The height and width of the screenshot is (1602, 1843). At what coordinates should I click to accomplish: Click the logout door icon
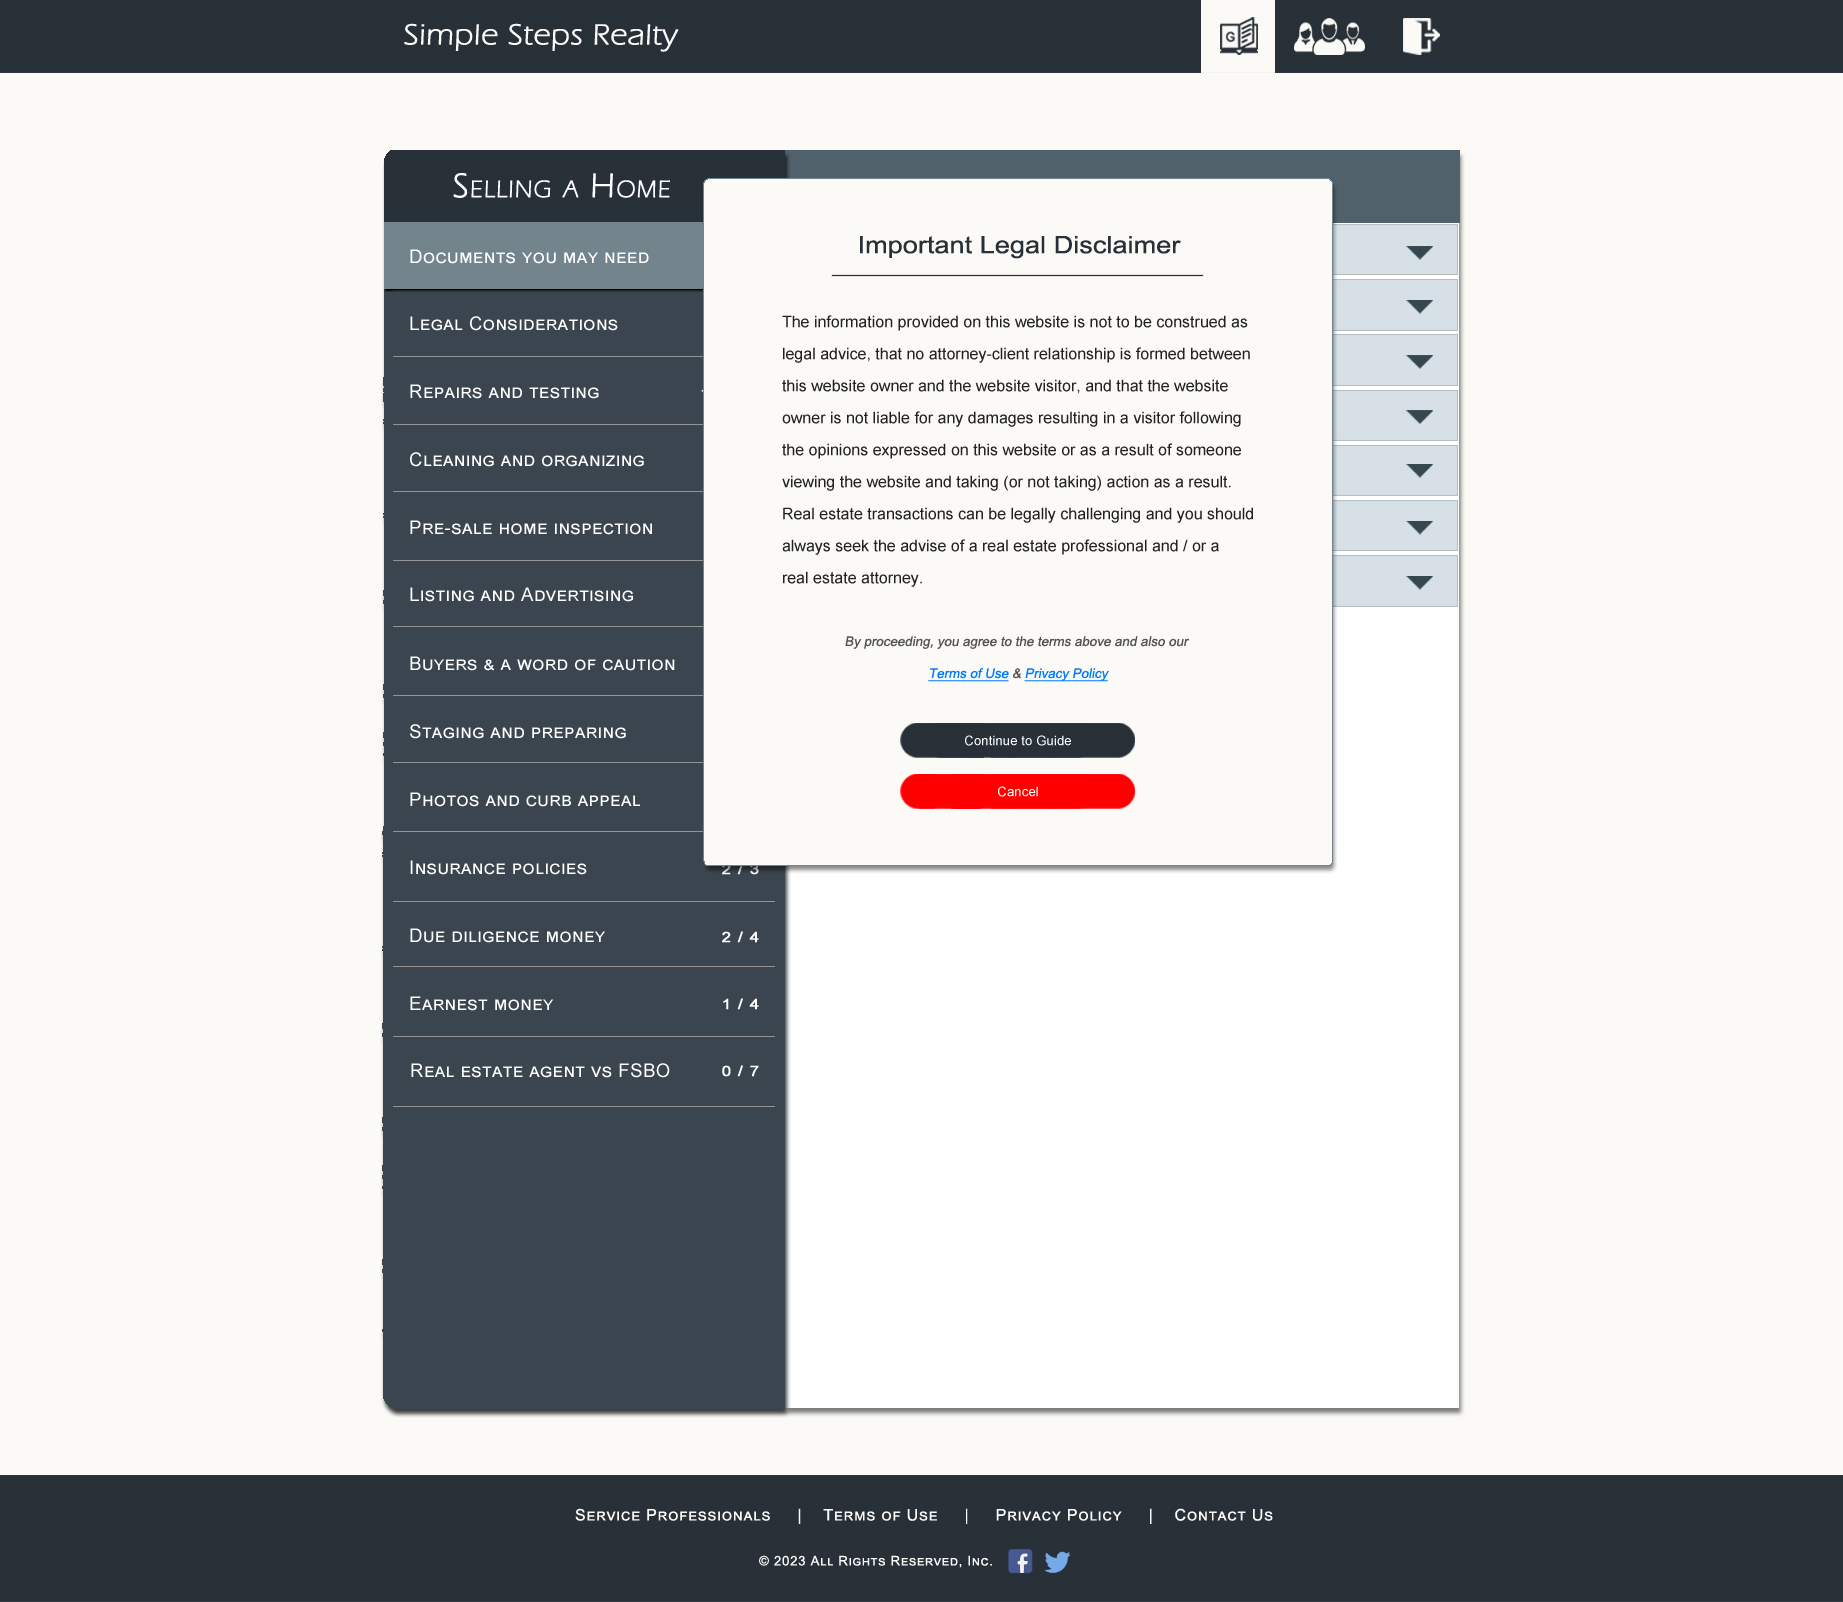coord(1420,37)
